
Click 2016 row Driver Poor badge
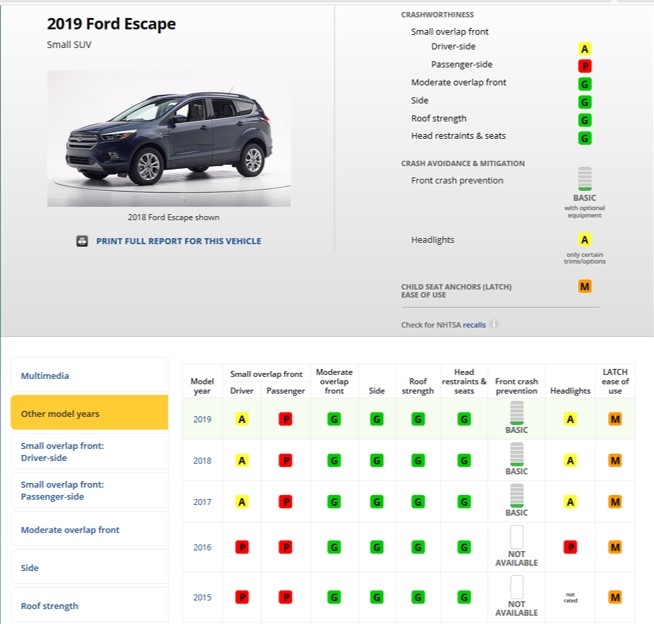point(242,547)
